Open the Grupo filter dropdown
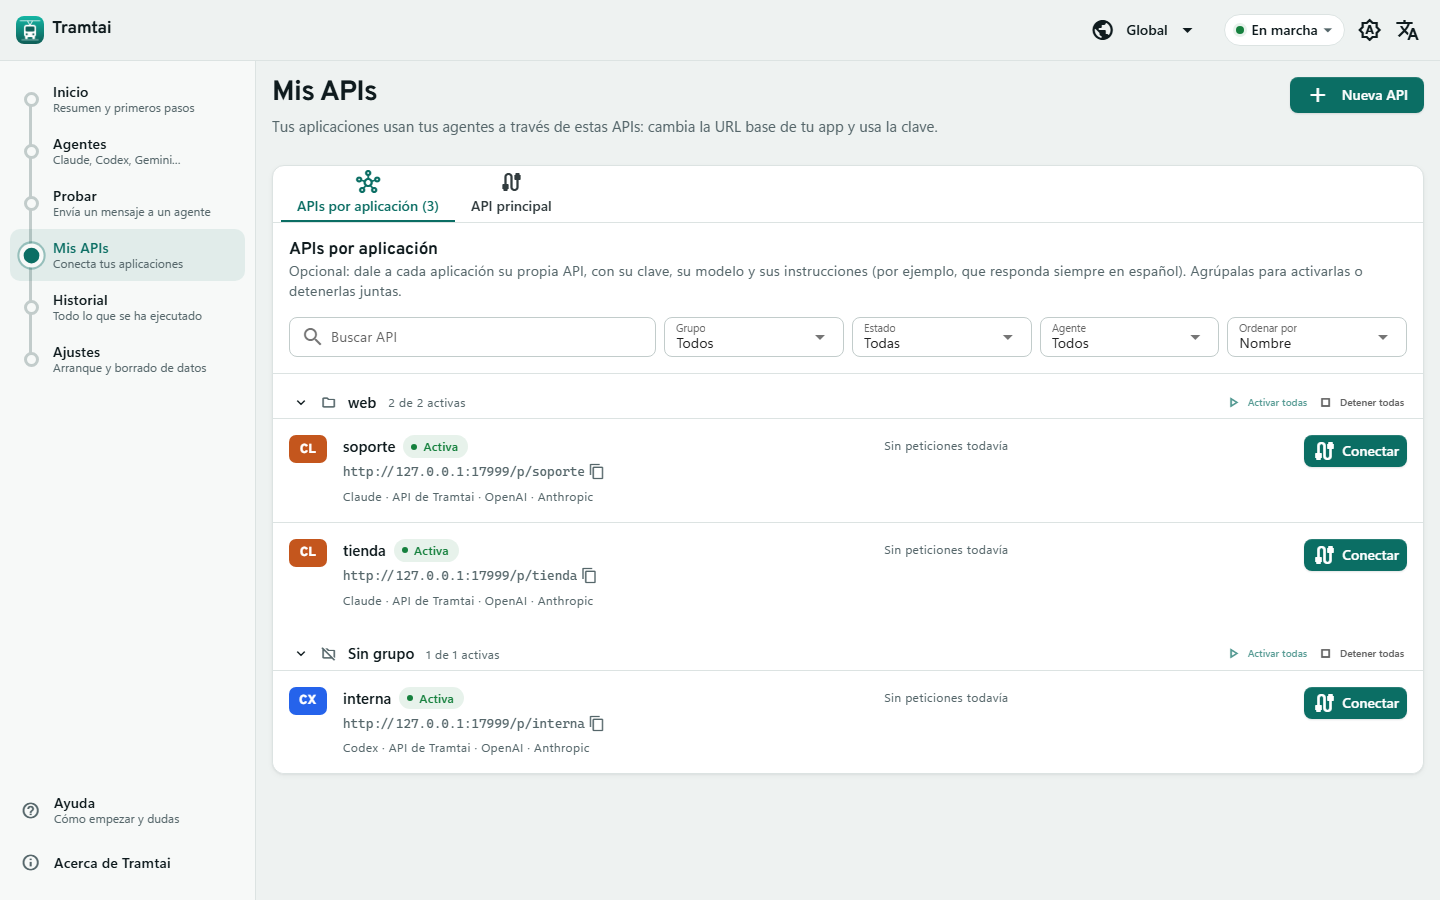 click(x=753, y=337)
